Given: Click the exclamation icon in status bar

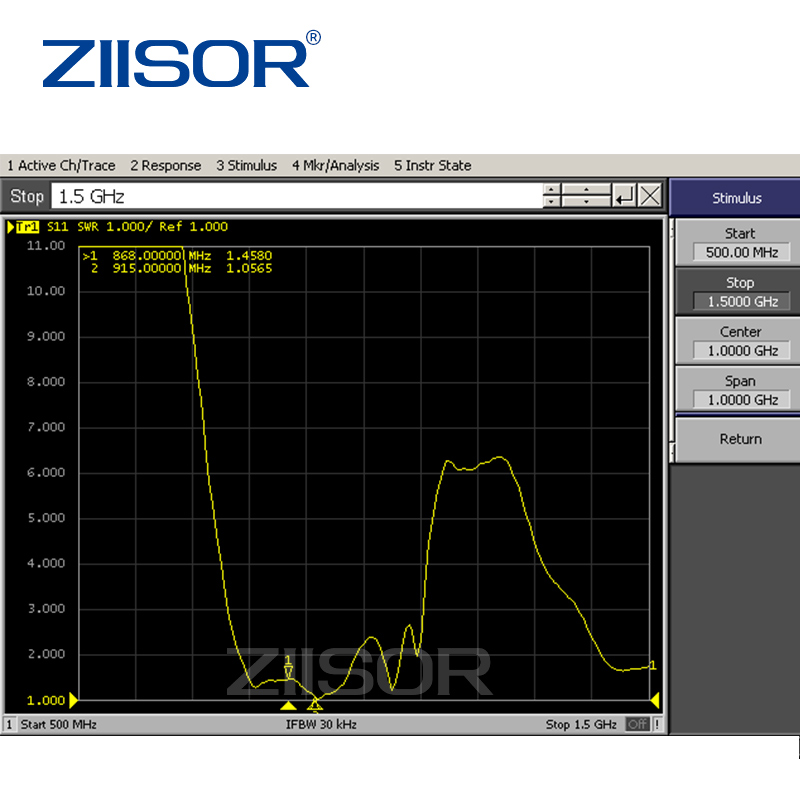Looking at the screenshot, I should tap(657, 724).
